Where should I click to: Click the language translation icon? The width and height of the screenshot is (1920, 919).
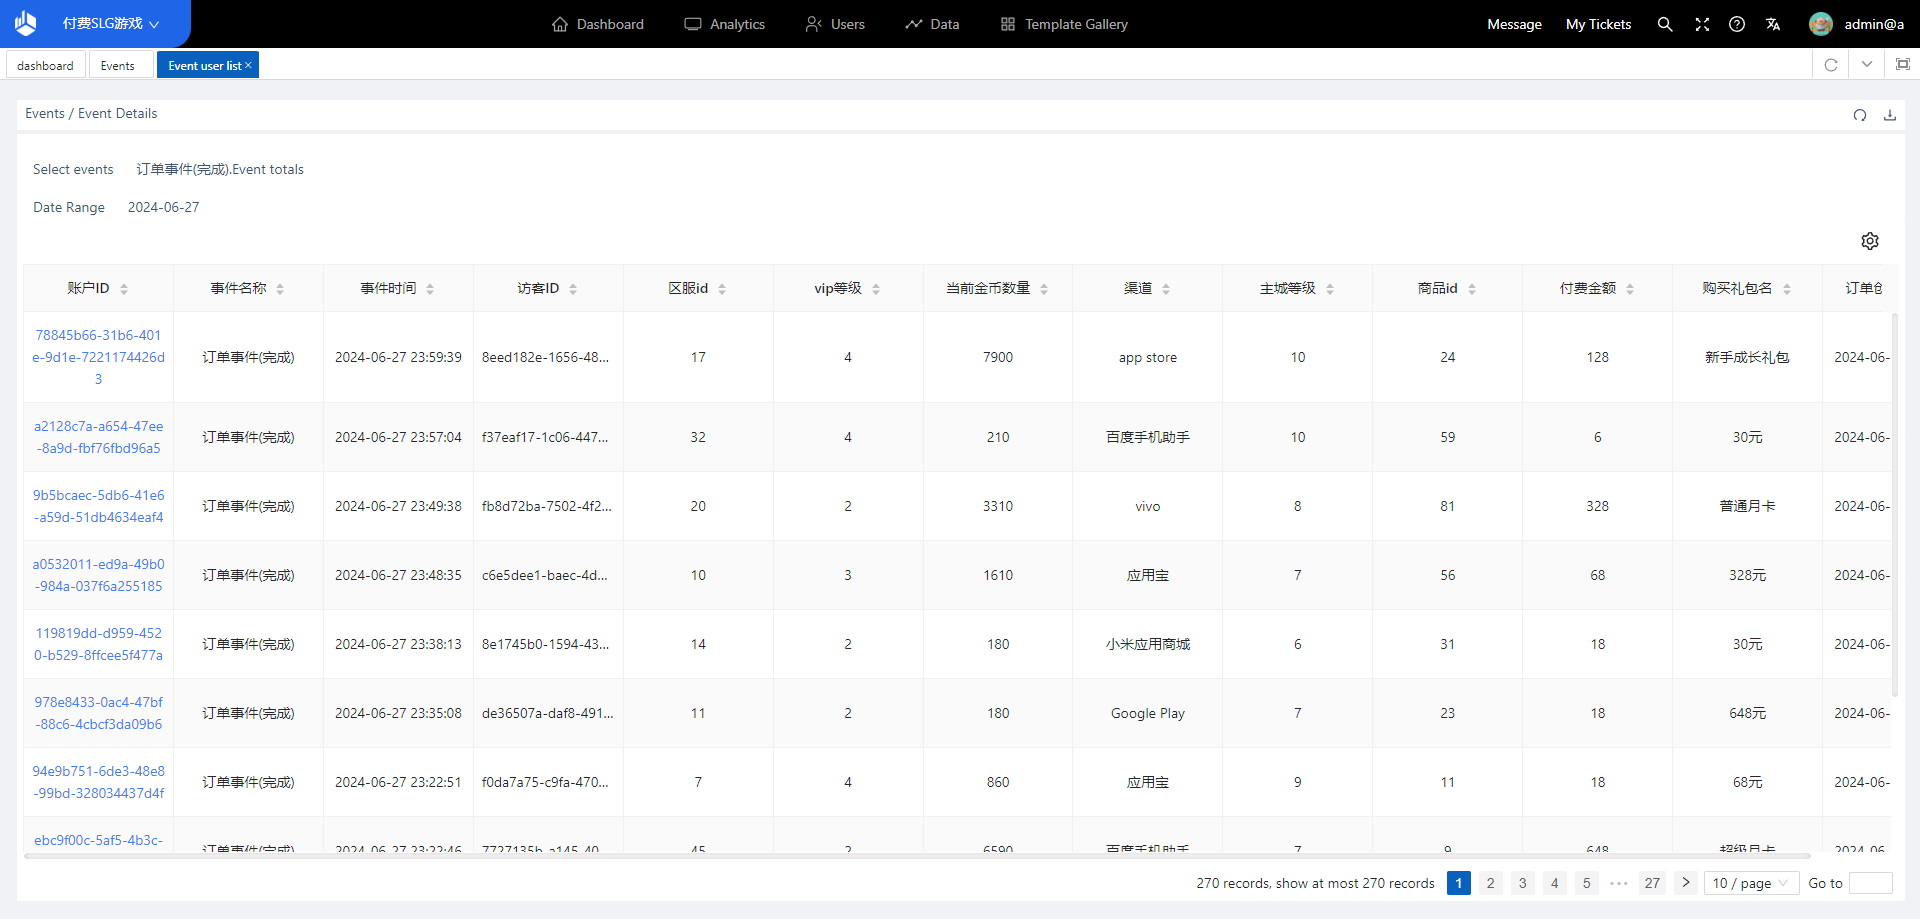(1773, 24)
